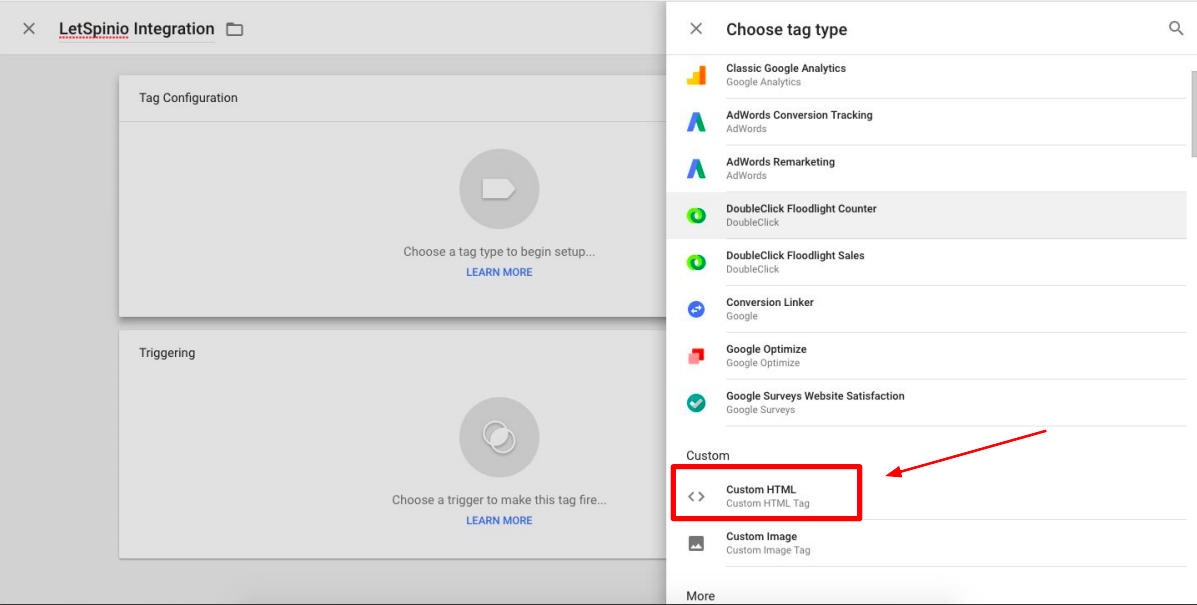Click the AdWords Conversion Tracking icon
This screenshot has height=605, width=1197.
tap(696, 121)
